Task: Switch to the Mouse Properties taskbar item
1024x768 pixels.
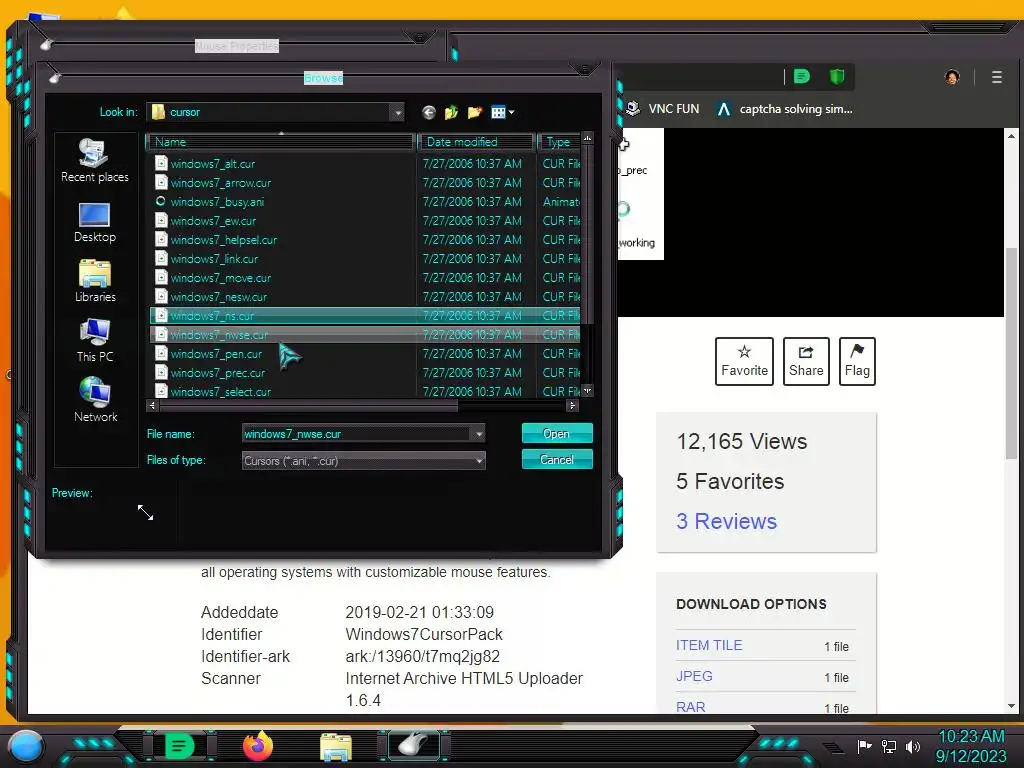Action: [414, 745]
